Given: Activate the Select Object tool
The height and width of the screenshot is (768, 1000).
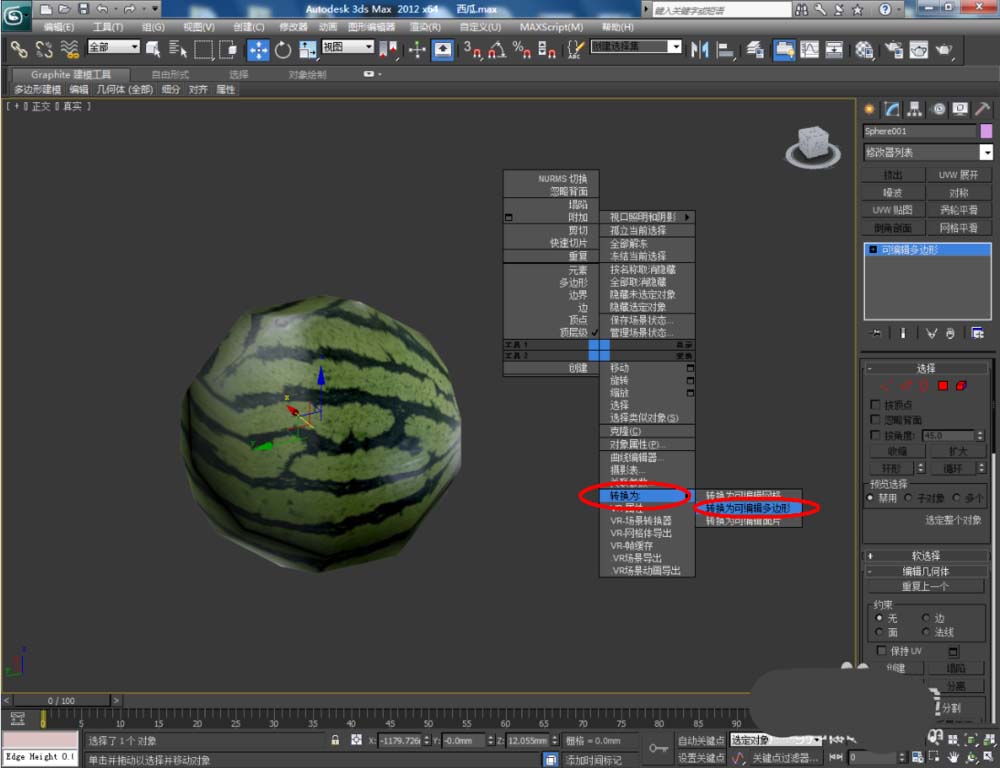Looking at the screenshot, I should tap(153, 49).
